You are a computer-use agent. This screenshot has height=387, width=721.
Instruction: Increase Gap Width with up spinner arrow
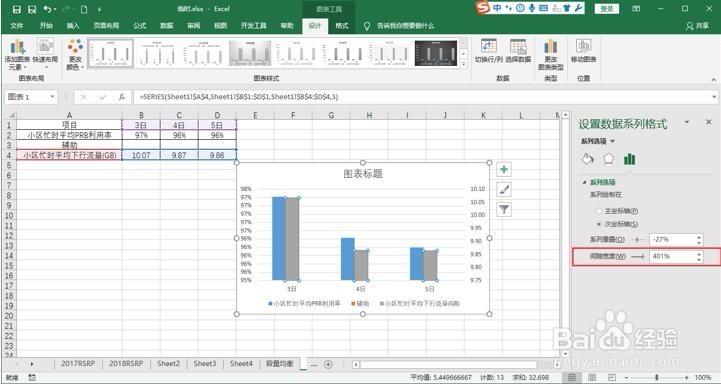pos(699,254)
